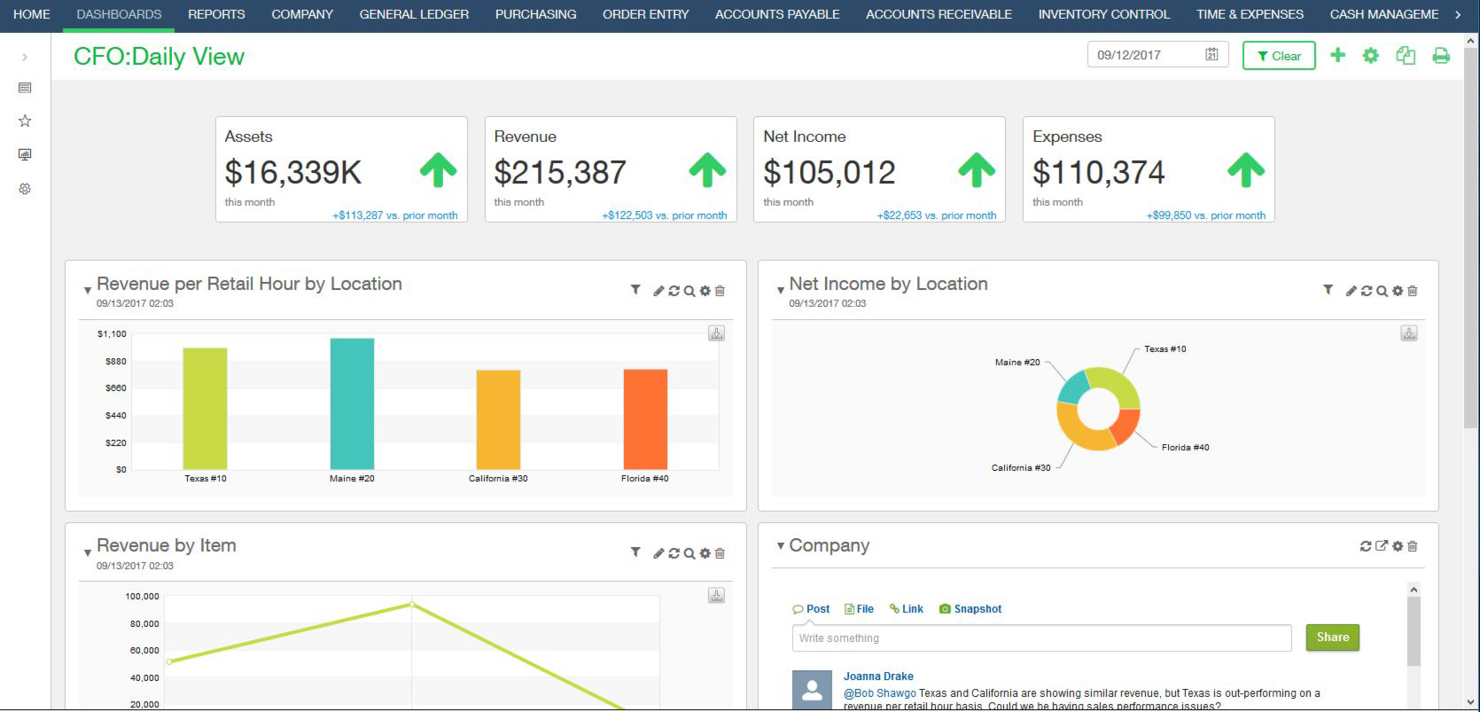Click the Clear filter button
This screenshot has height=712, width=1480.
pyautogui.click(x=1278, y=55)
